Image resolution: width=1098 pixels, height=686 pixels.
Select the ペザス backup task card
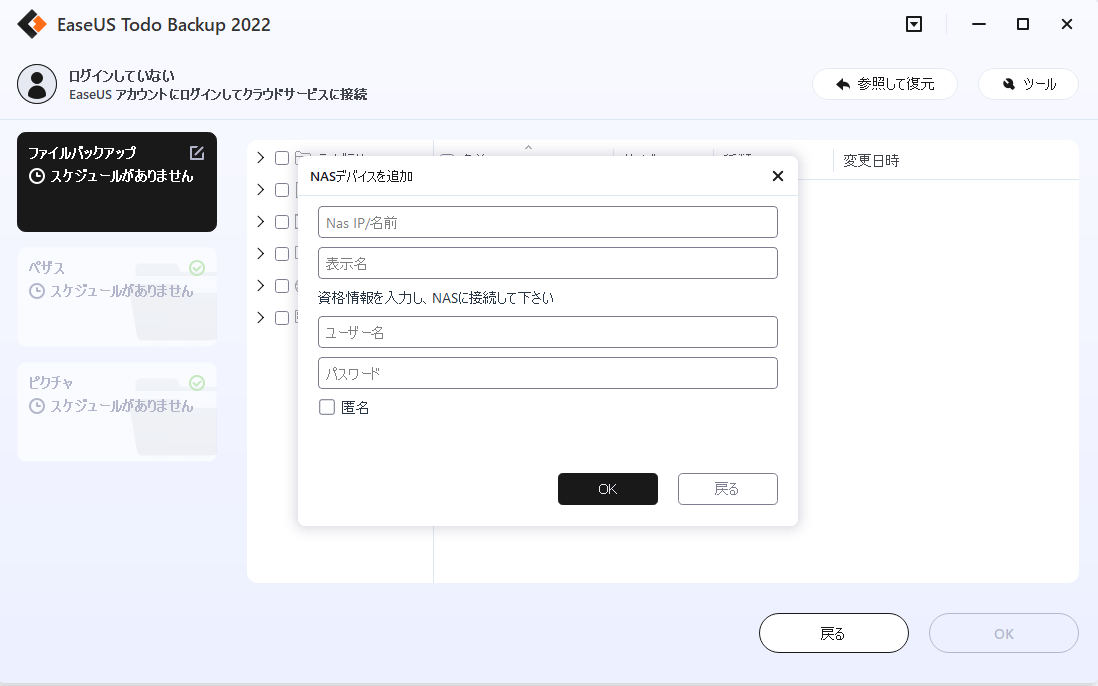[117, 297]
